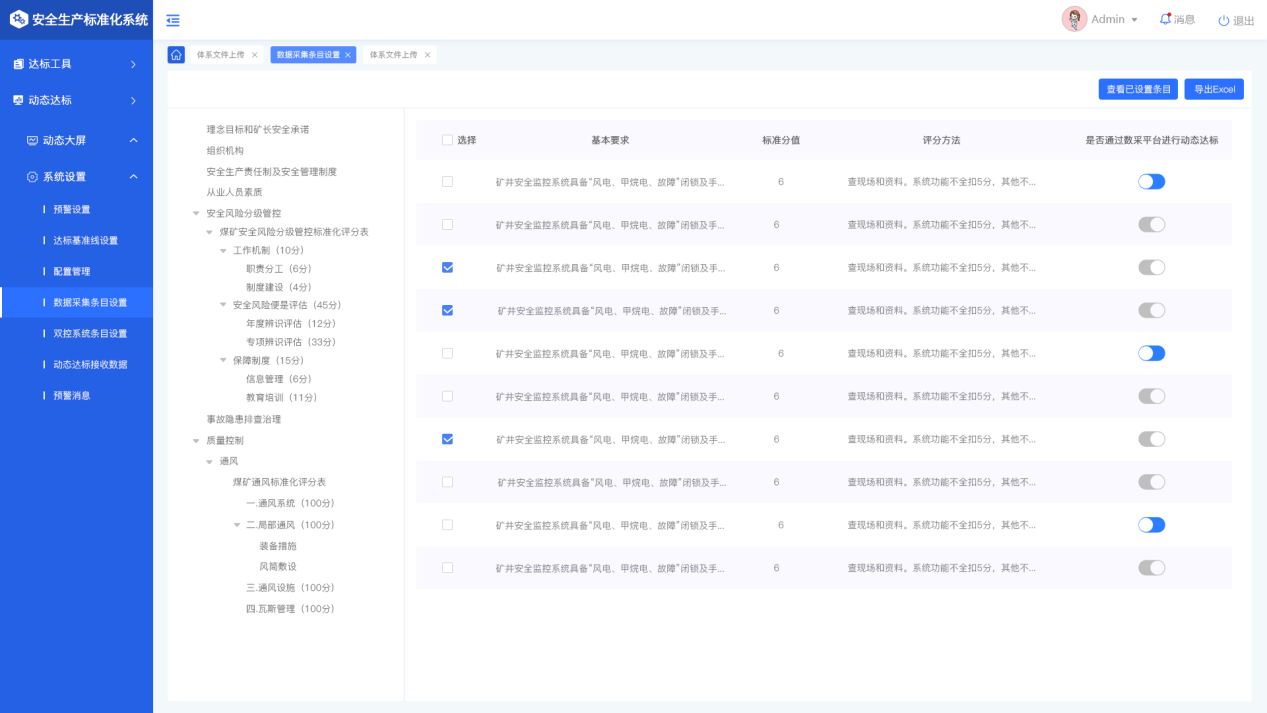Image resolution: width=1267 pixels, height=713 pixels.
Task: Close the 数据采集条目设置 tab
Action: 348,55
